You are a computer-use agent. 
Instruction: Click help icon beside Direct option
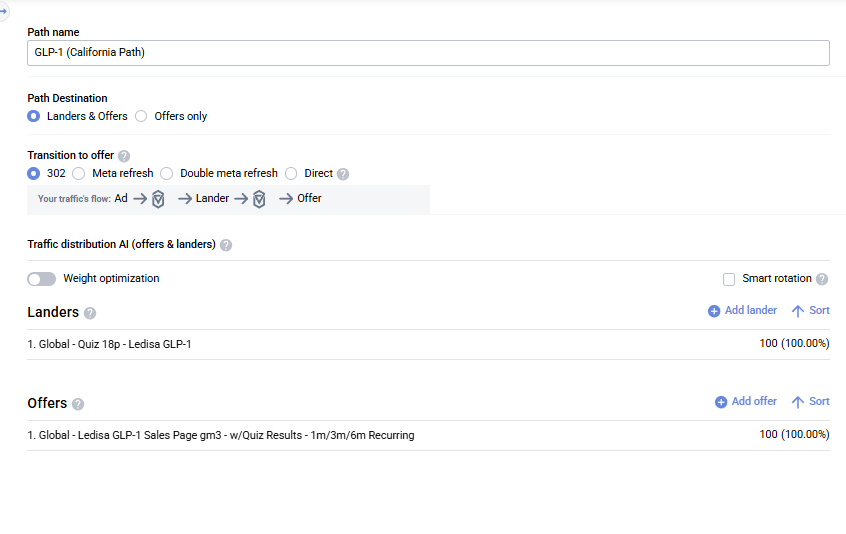[343, 174]
